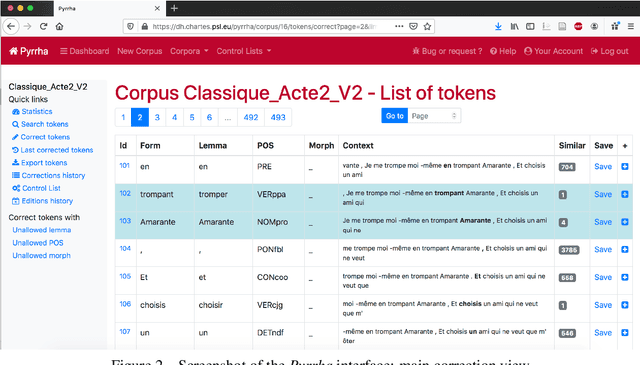Open Bug or request link
Screen dimensions: 640x365
pos(447,51)
